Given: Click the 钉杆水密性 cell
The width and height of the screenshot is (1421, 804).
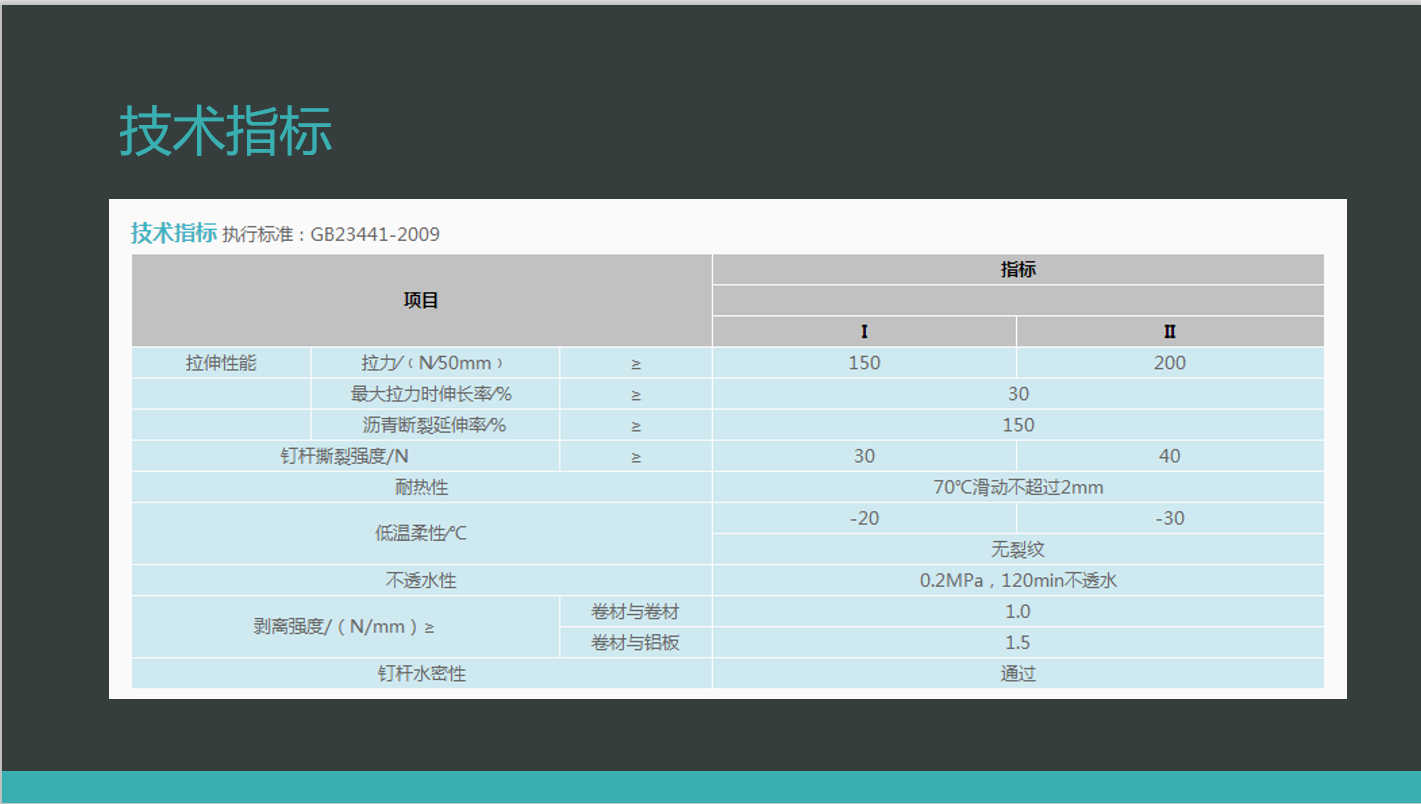Looking at the screenshot, I should pyautogui.click(x=421, y=673).
